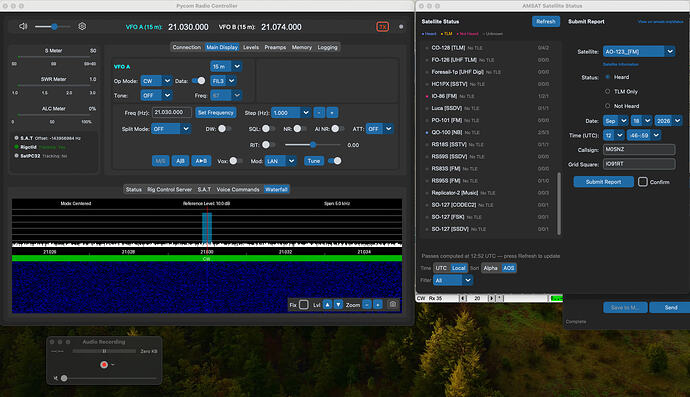Click the waterfall Zoom plus button

(x=378, y=305)
